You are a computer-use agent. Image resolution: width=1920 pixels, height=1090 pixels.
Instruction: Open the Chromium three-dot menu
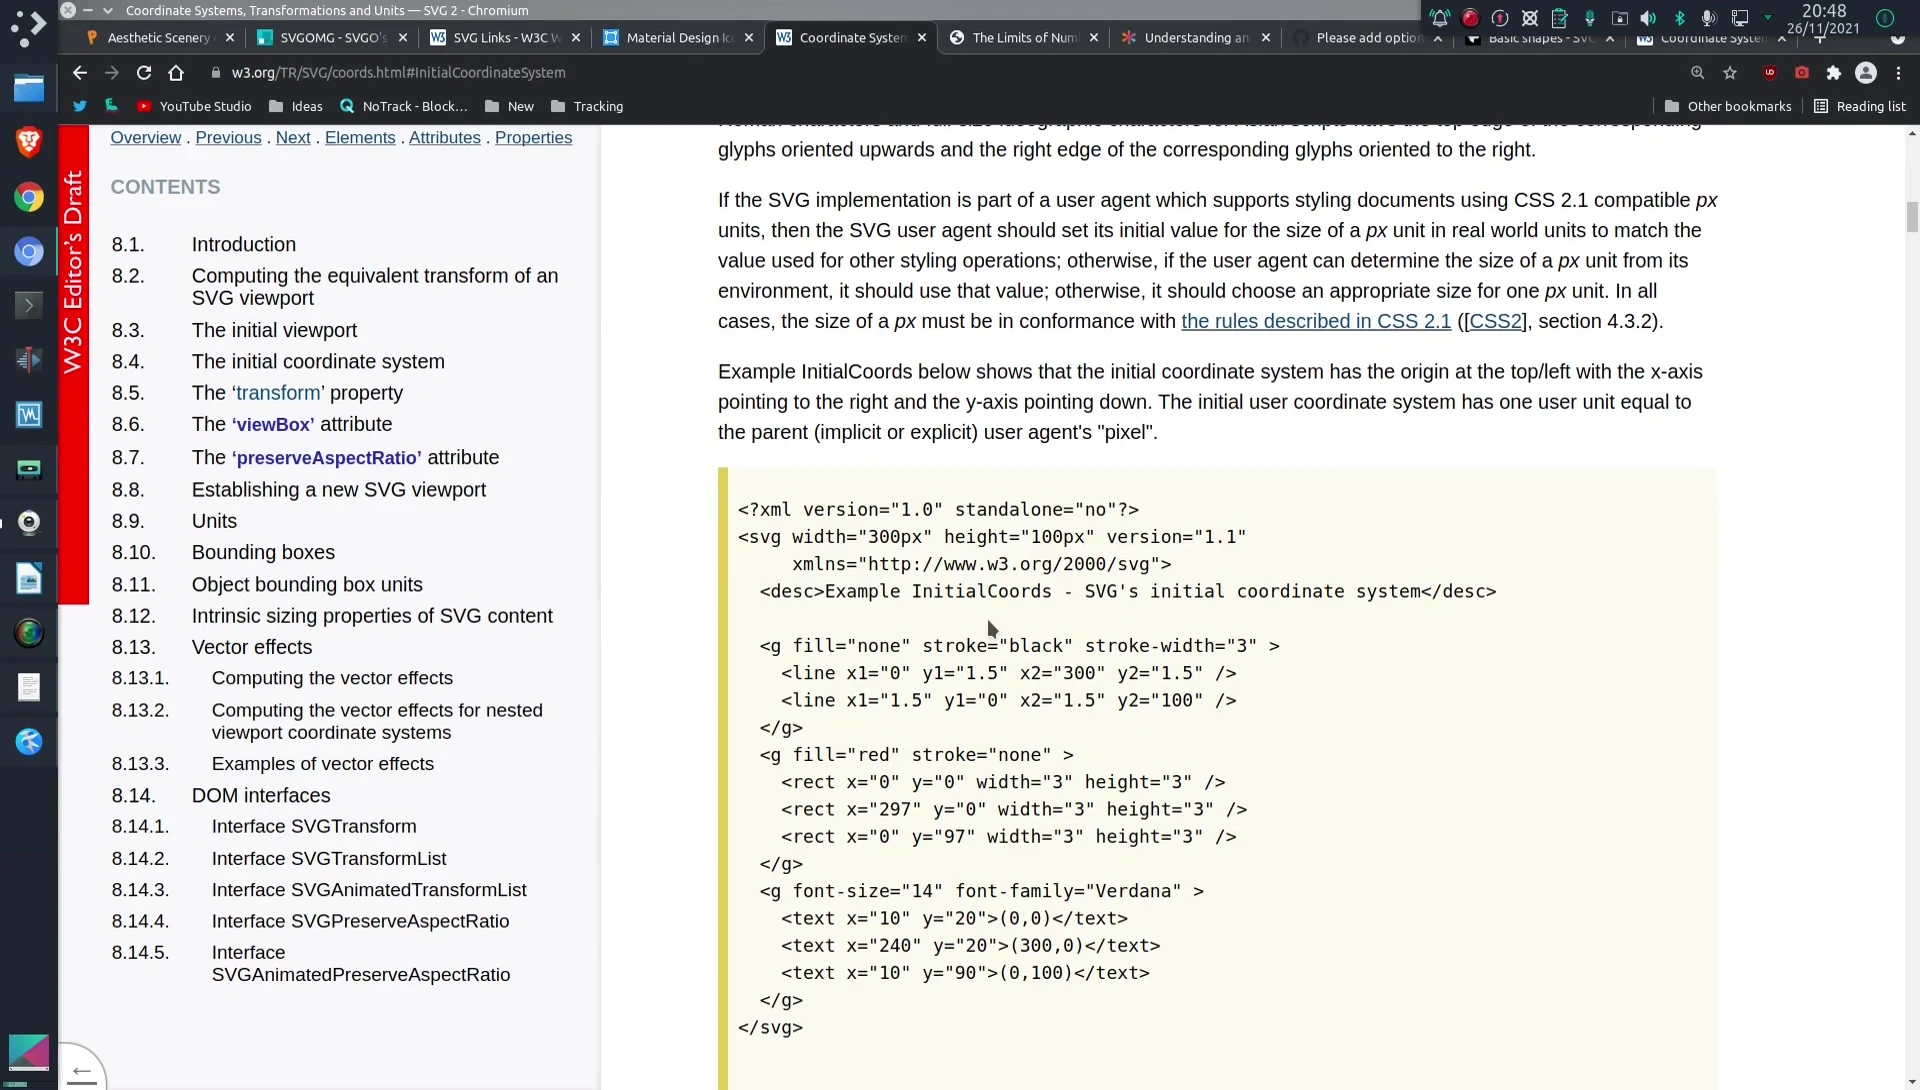[x=1898, y=73]
